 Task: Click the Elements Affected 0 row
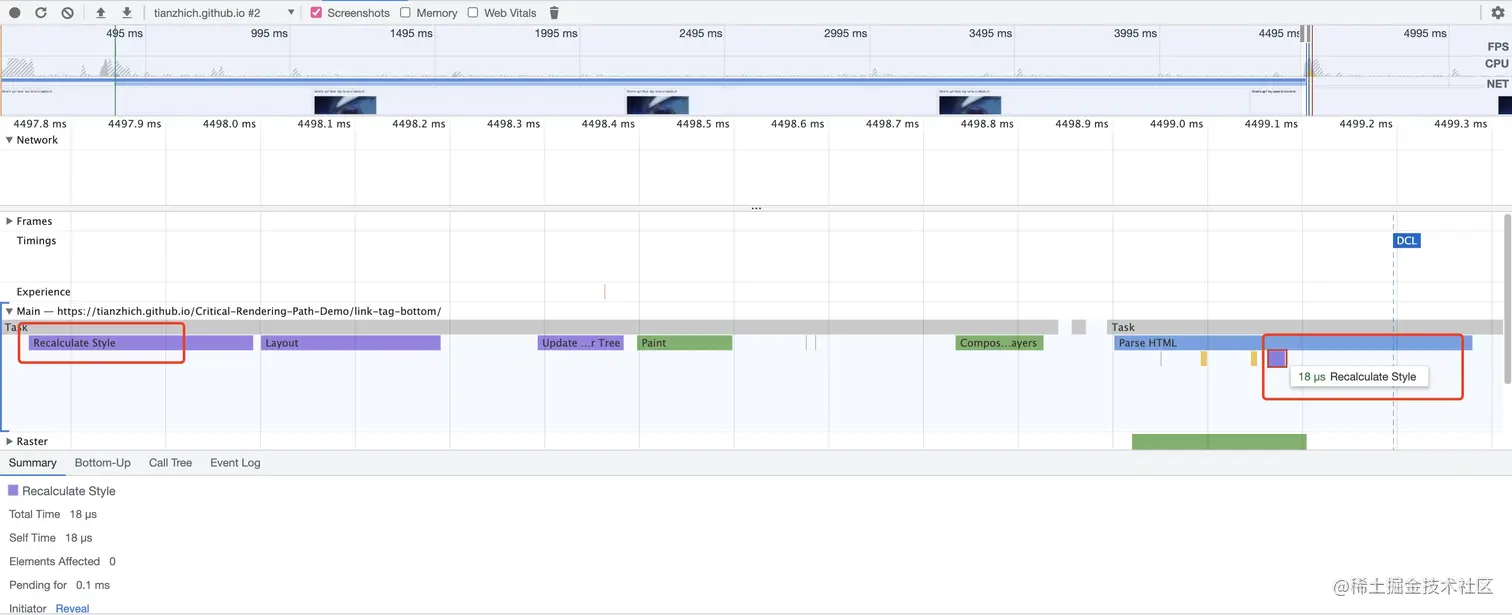[x=62, y=561]
